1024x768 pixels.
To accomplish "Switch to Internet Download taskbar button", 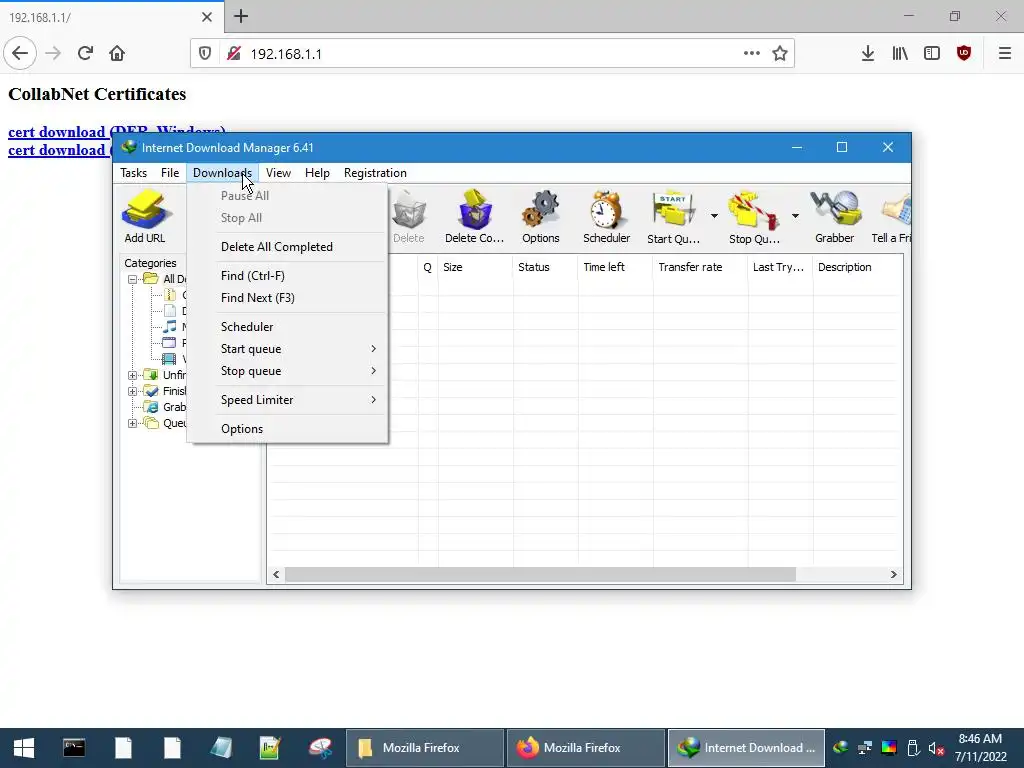I will tap(746, 748).
